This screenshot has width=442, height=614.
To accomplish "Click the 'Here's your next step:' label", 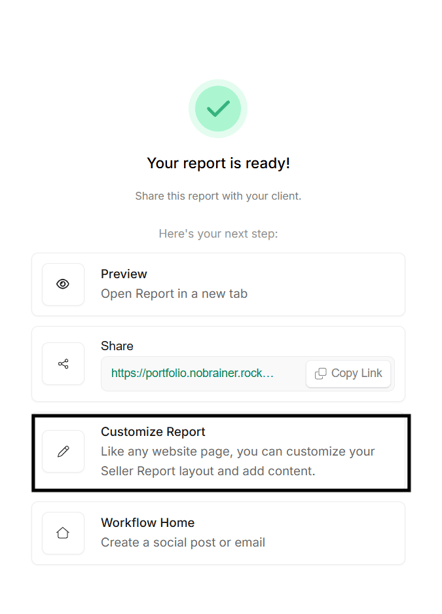I will pos(218,234).
